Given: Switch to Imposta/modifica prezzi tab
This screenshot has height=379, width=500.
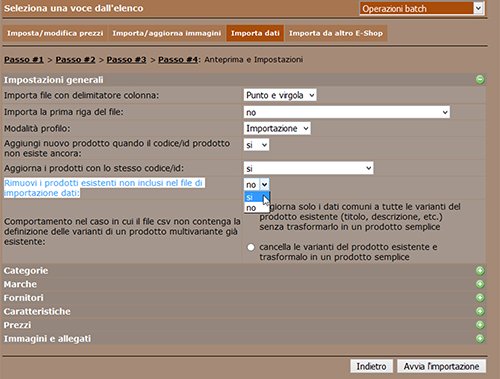Looking at the screenshot, I should pos(55,33).
